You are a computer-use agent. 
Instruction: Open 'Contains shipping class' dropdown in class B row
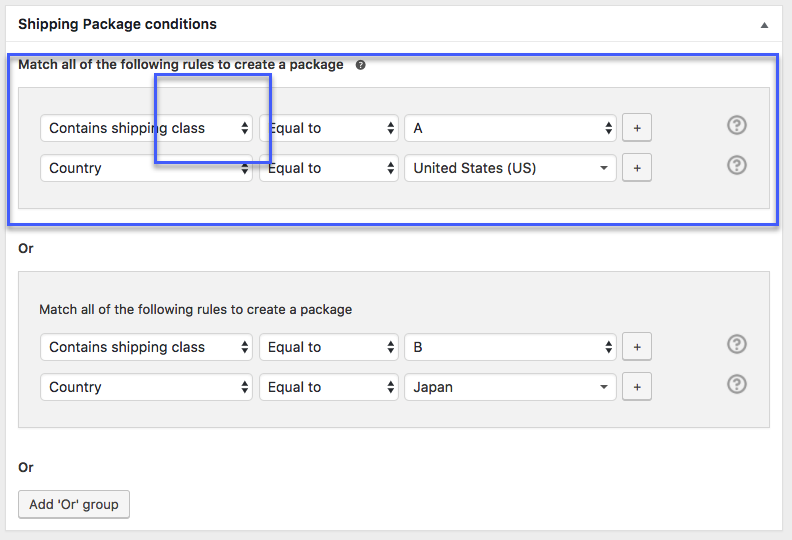(x=146, y=347)
